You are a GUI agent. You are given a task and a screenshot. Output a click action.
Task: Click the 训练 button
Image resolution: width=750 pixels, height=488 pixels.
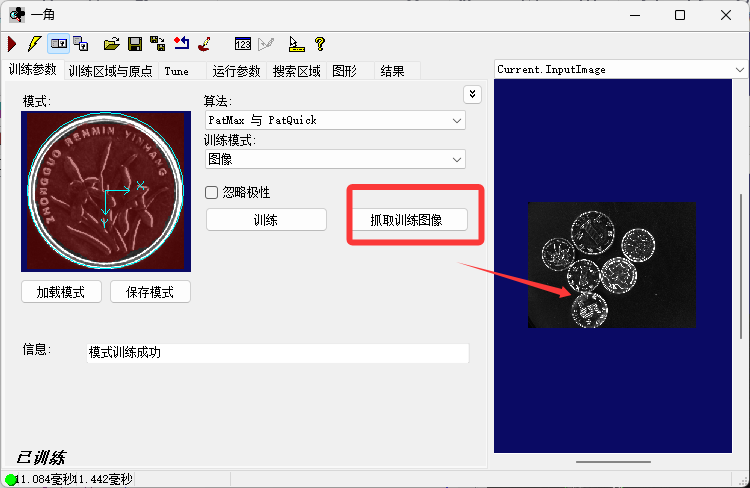266,220
